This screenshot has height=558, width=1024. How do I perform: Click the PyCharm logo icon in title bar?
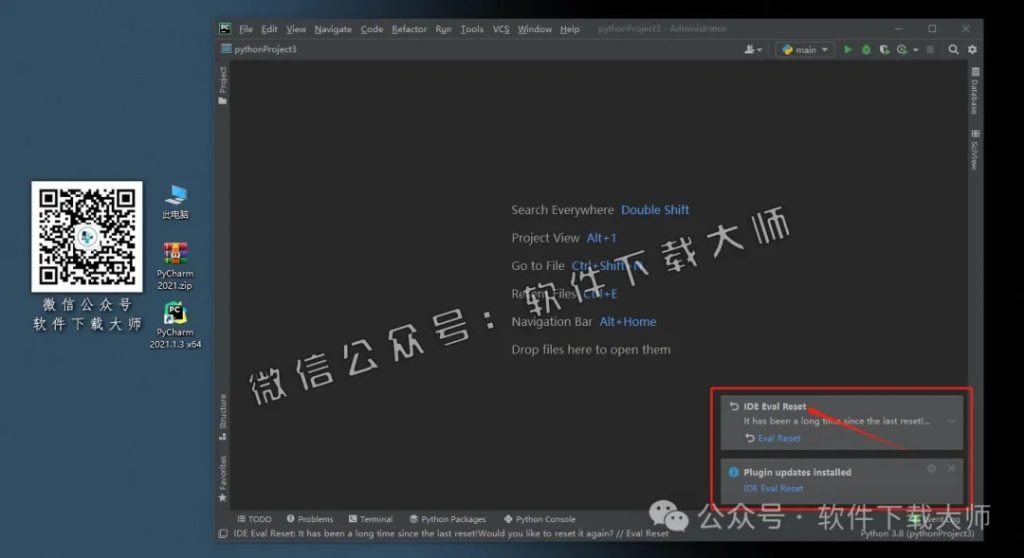coord(225,29)
